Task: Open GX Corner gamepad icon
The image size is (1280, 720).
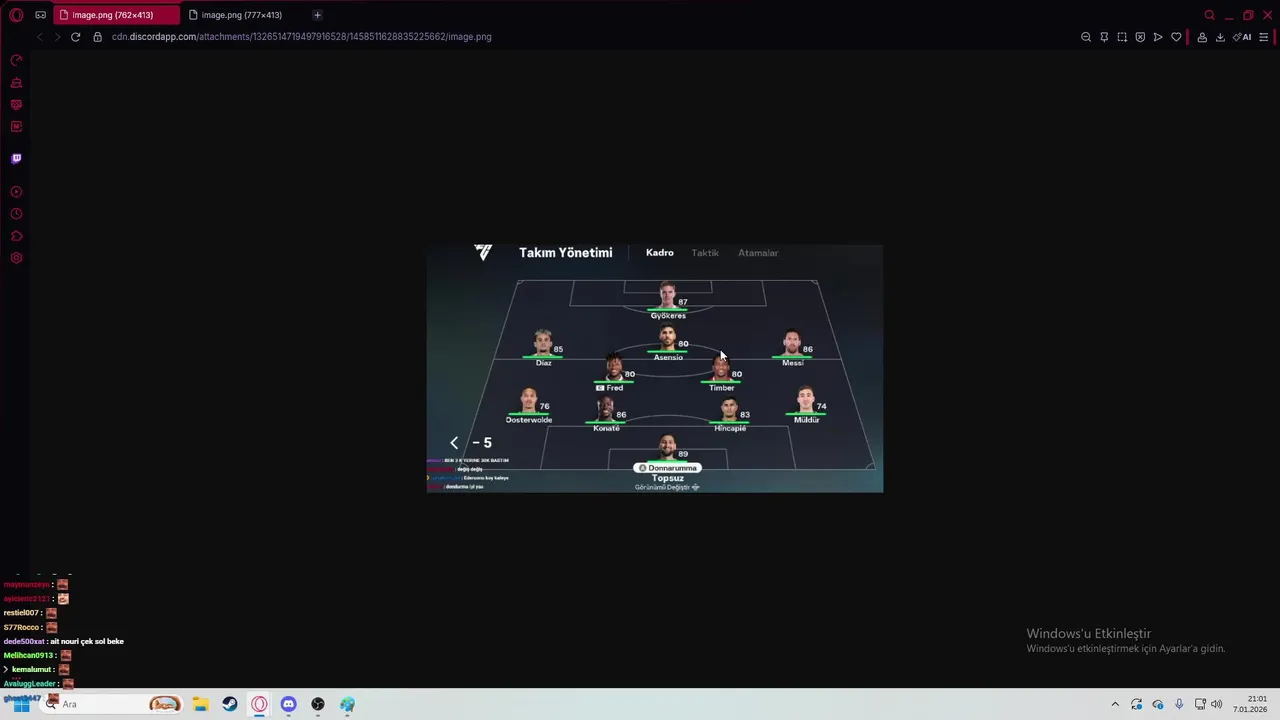Action: [40, 15]
